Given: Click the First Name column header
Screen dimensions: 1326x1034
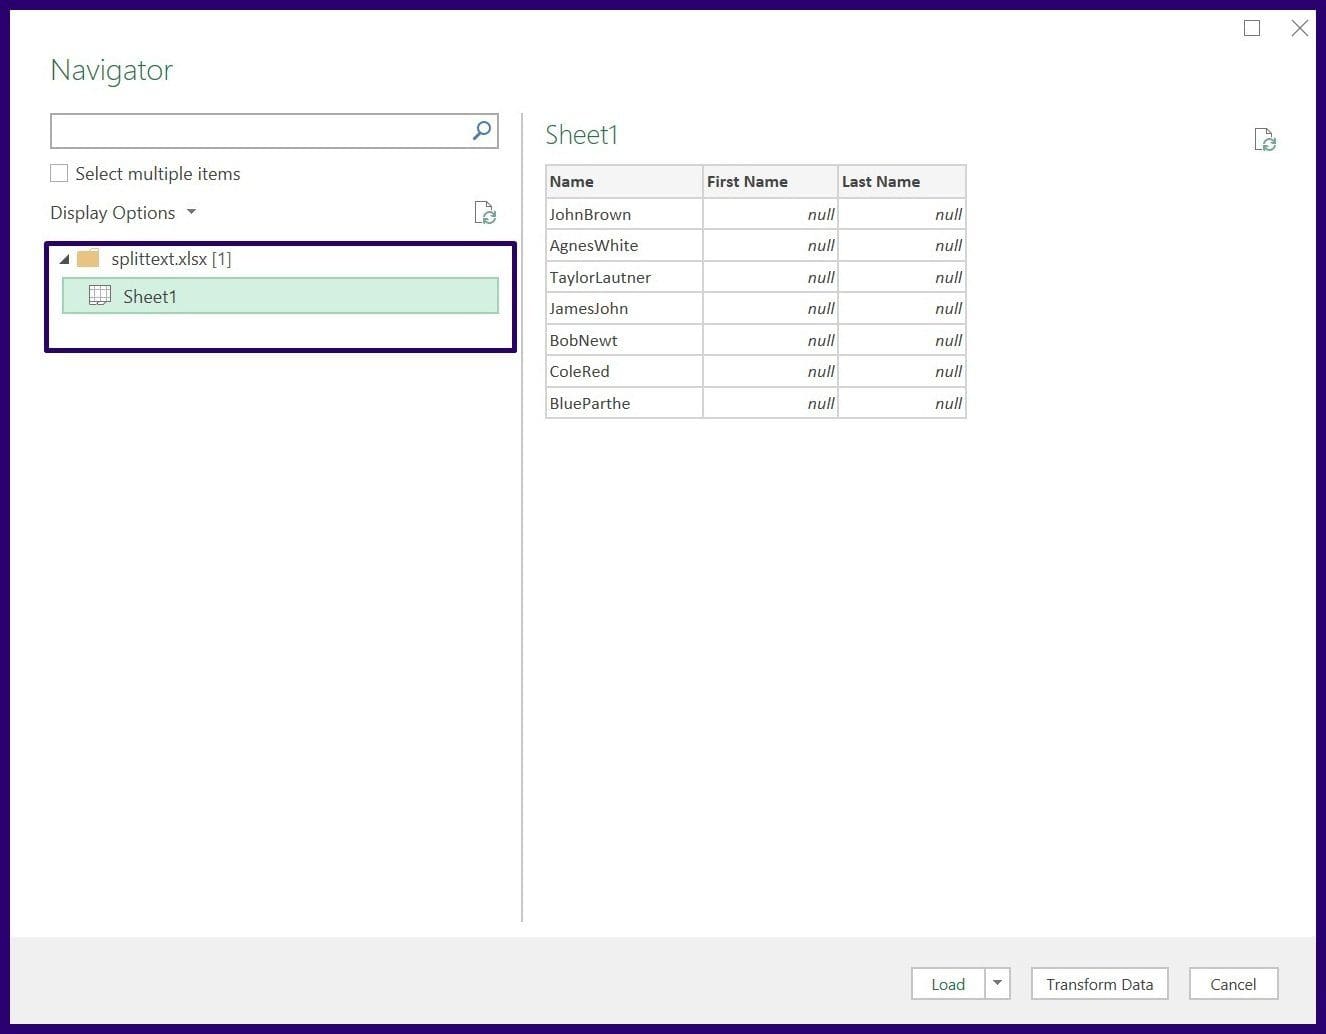Looking at the screenshot, I should 770,181.
